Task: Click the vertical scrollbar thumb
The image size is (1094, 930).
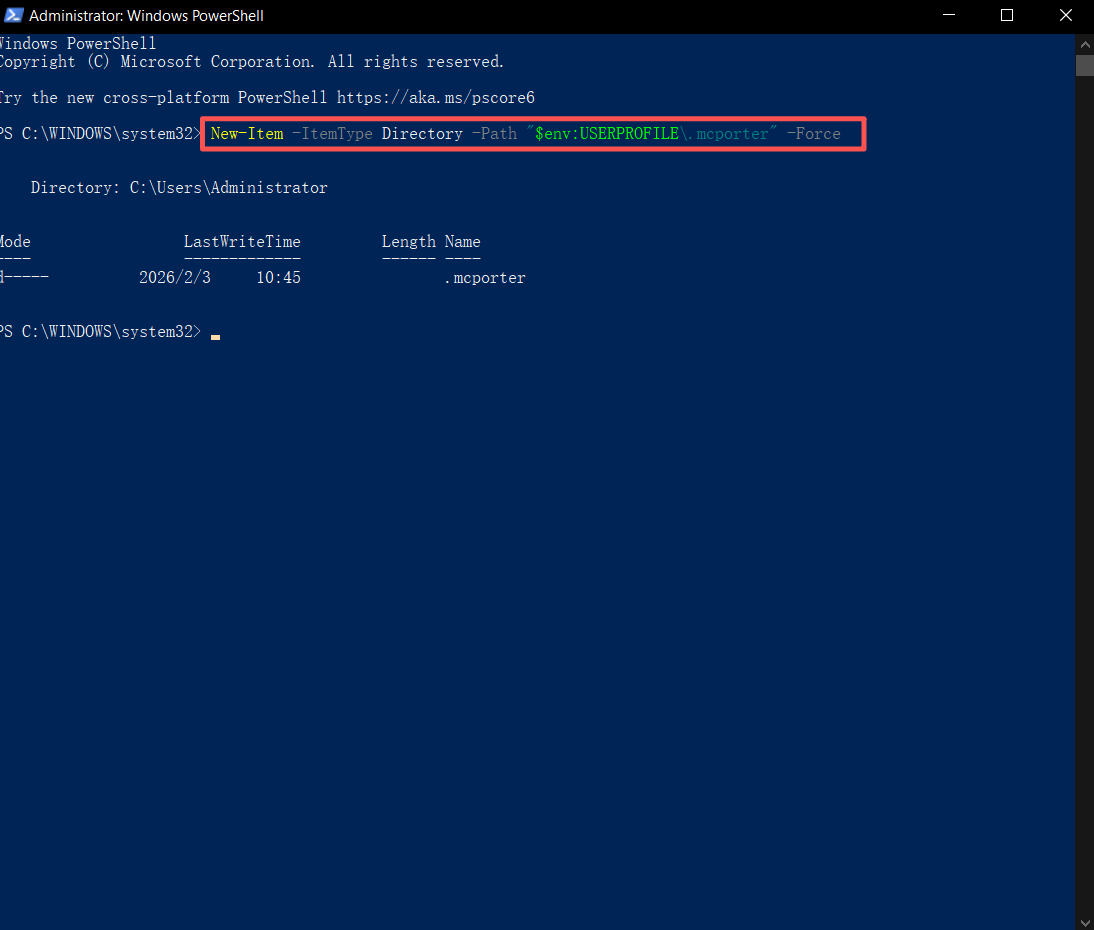Action: (1085, 66)
